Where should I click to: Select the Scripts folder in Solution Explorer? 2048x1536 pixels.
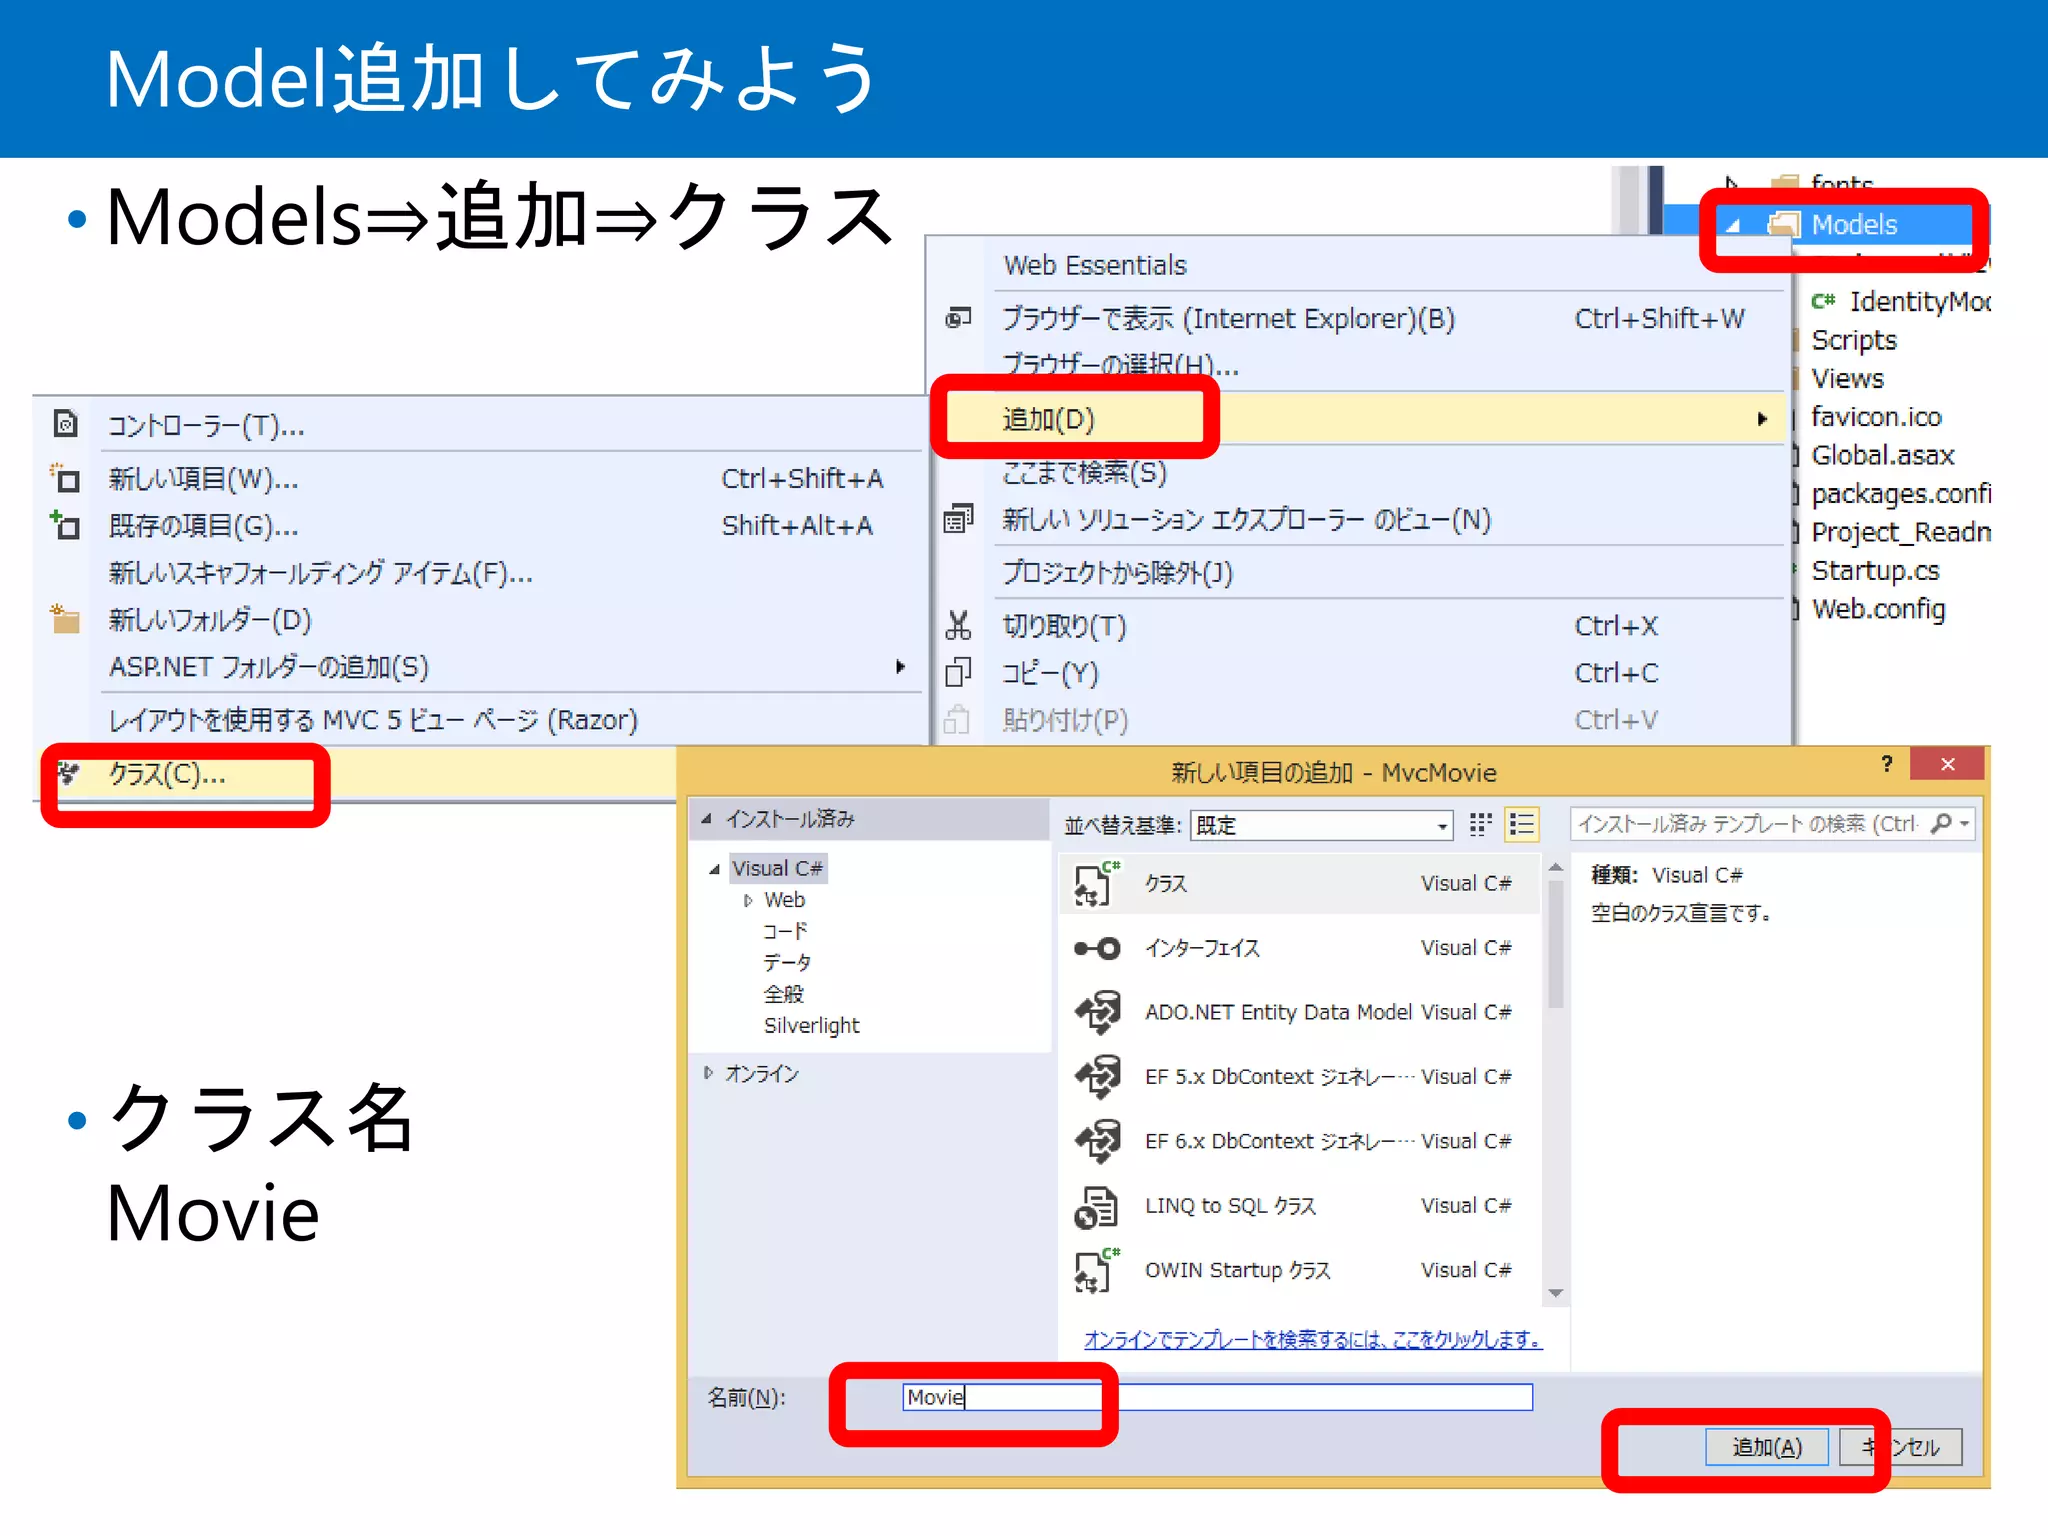pos(1854,340)
